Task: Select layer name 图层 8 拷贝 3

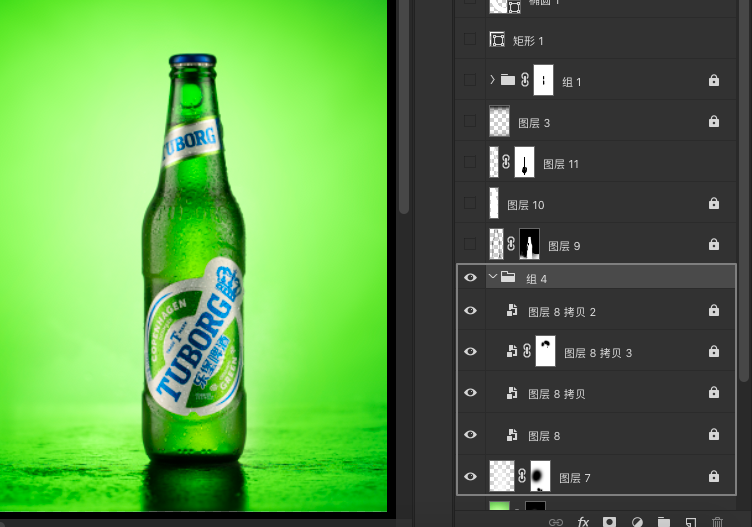Action: tap(598, 353)
